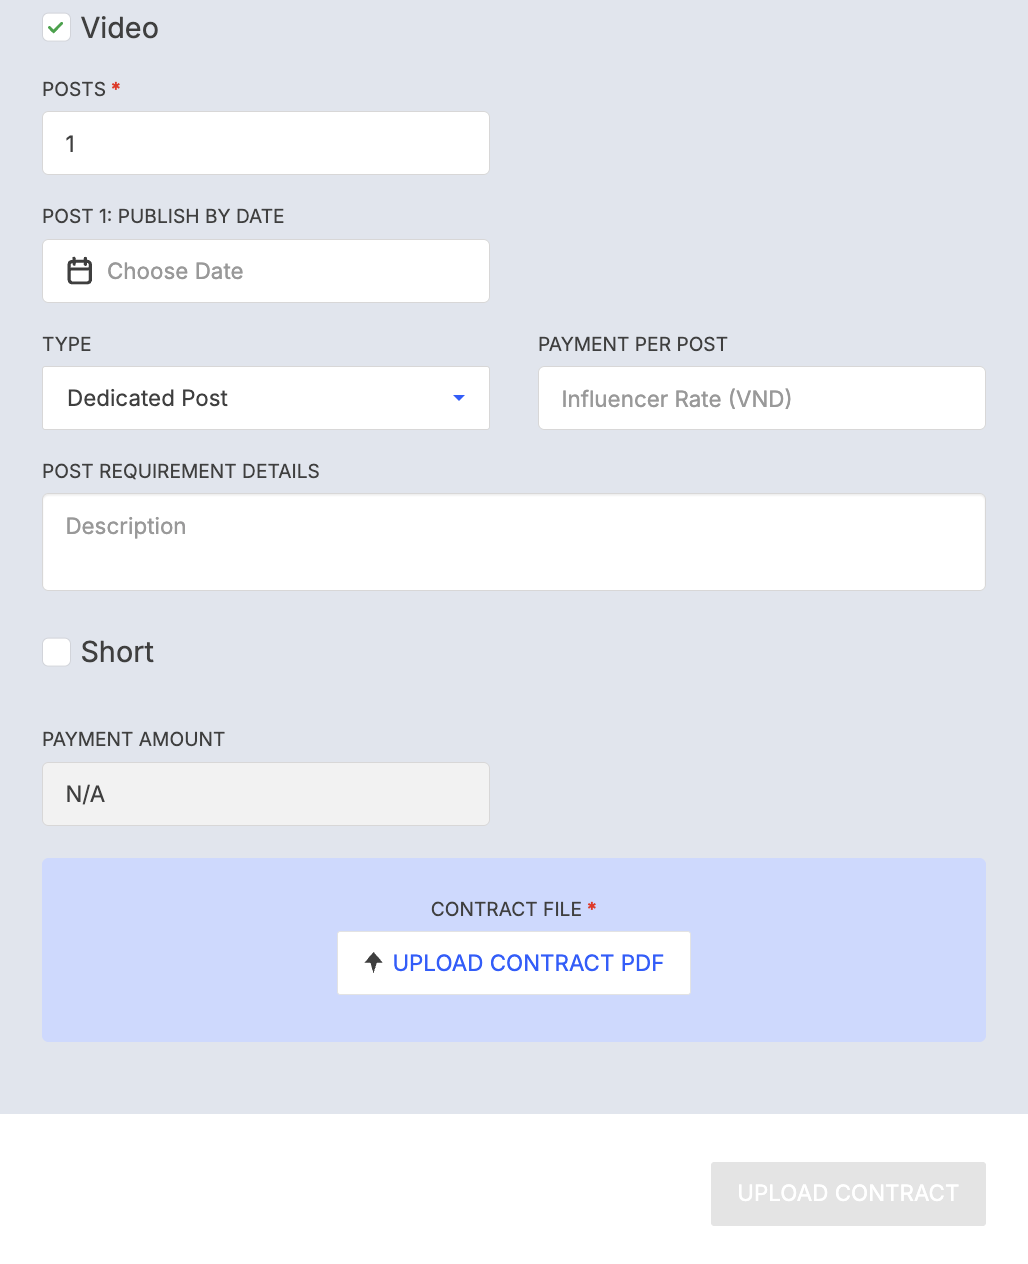Click the N/A payment amount field
This screenshot has width=1028, height=1264.
[266, 794]
